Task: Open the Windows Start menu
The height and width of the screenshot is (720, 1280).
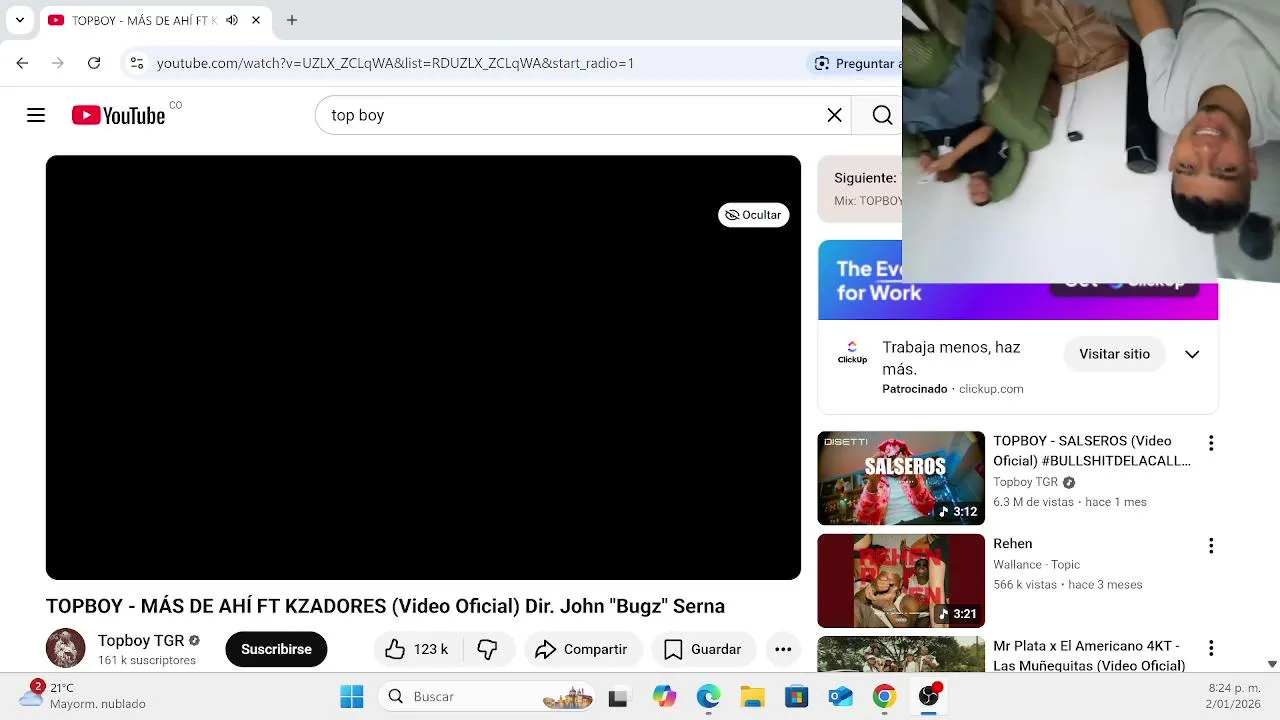Action: click(x=352, y=697)
